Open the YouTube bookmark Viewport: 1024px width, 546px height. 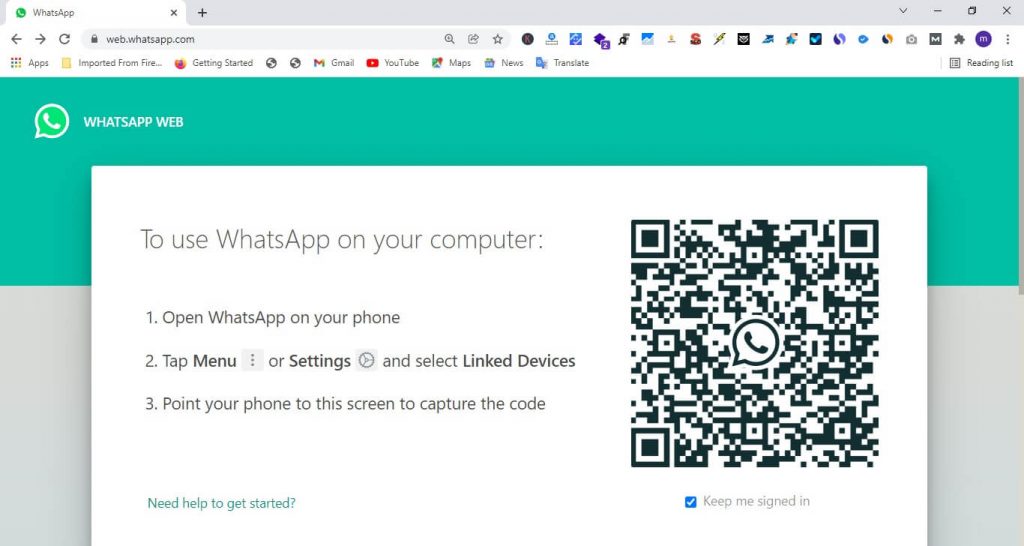392,63
